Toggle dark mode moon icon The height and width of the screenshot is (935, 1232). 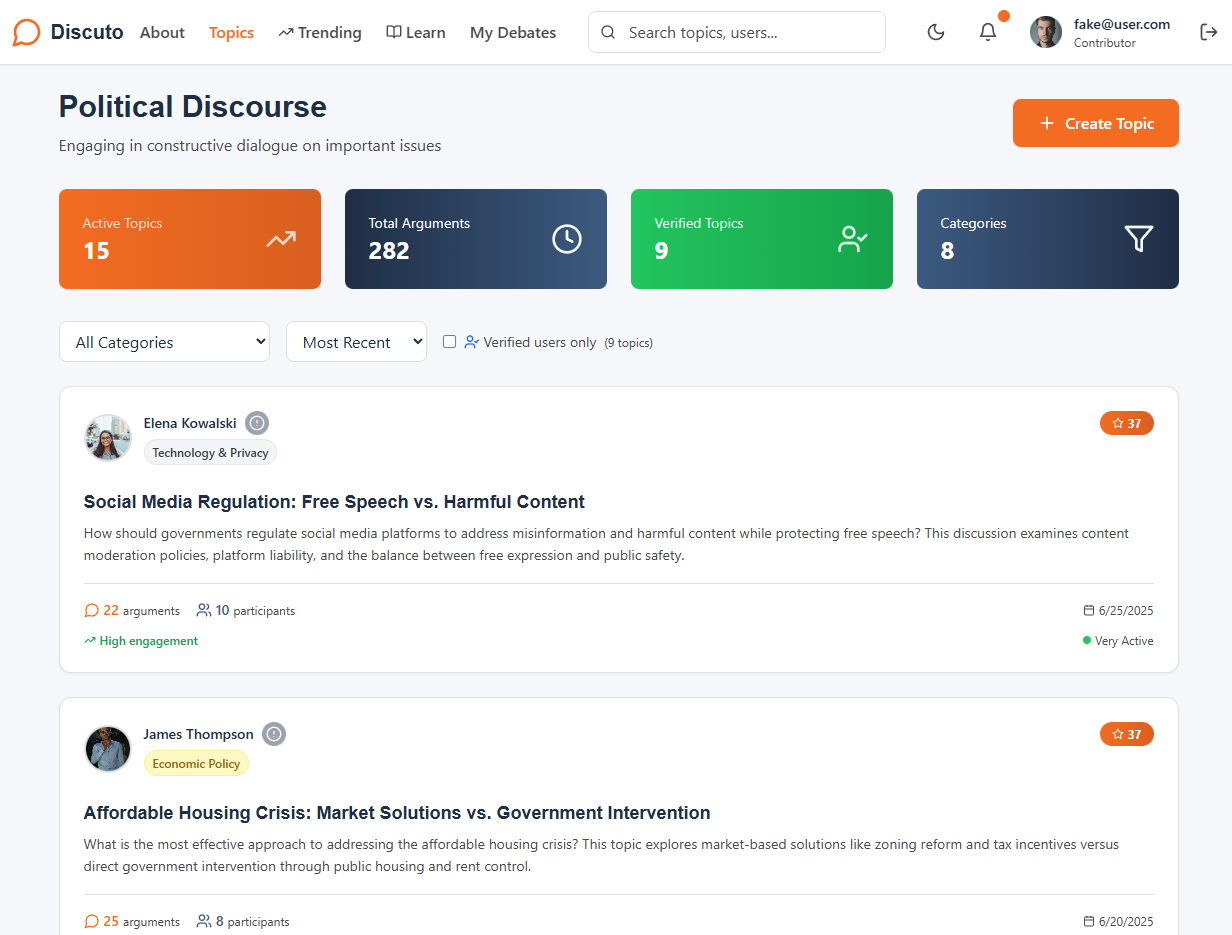point(936,32)
